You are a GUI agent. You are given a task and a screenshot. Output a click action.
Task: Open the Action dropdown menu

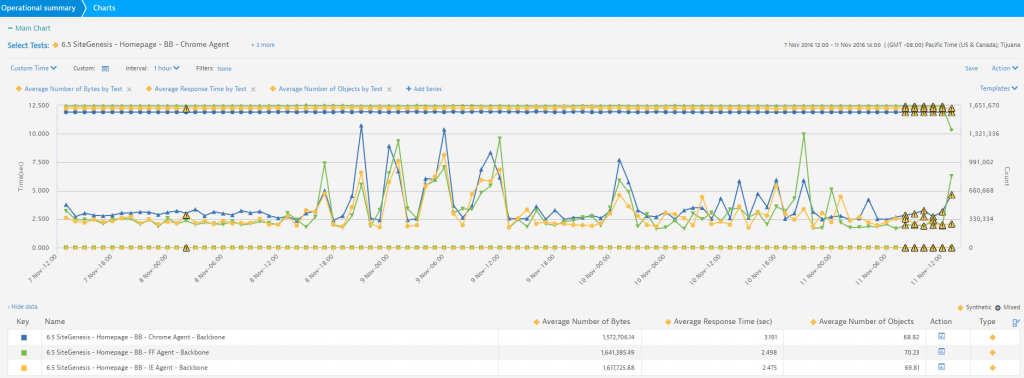[1004, 68]
